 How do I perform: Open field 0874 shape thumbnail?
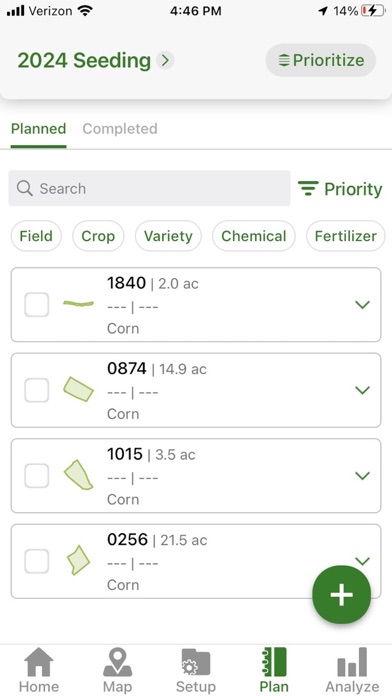(x=78, y=390)
